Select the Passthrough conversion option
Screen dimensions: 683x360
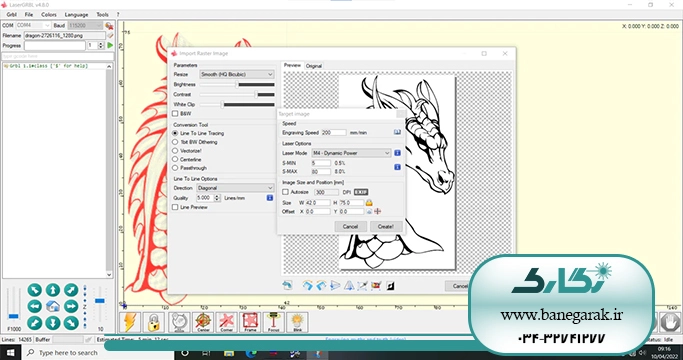pos(175,168)
